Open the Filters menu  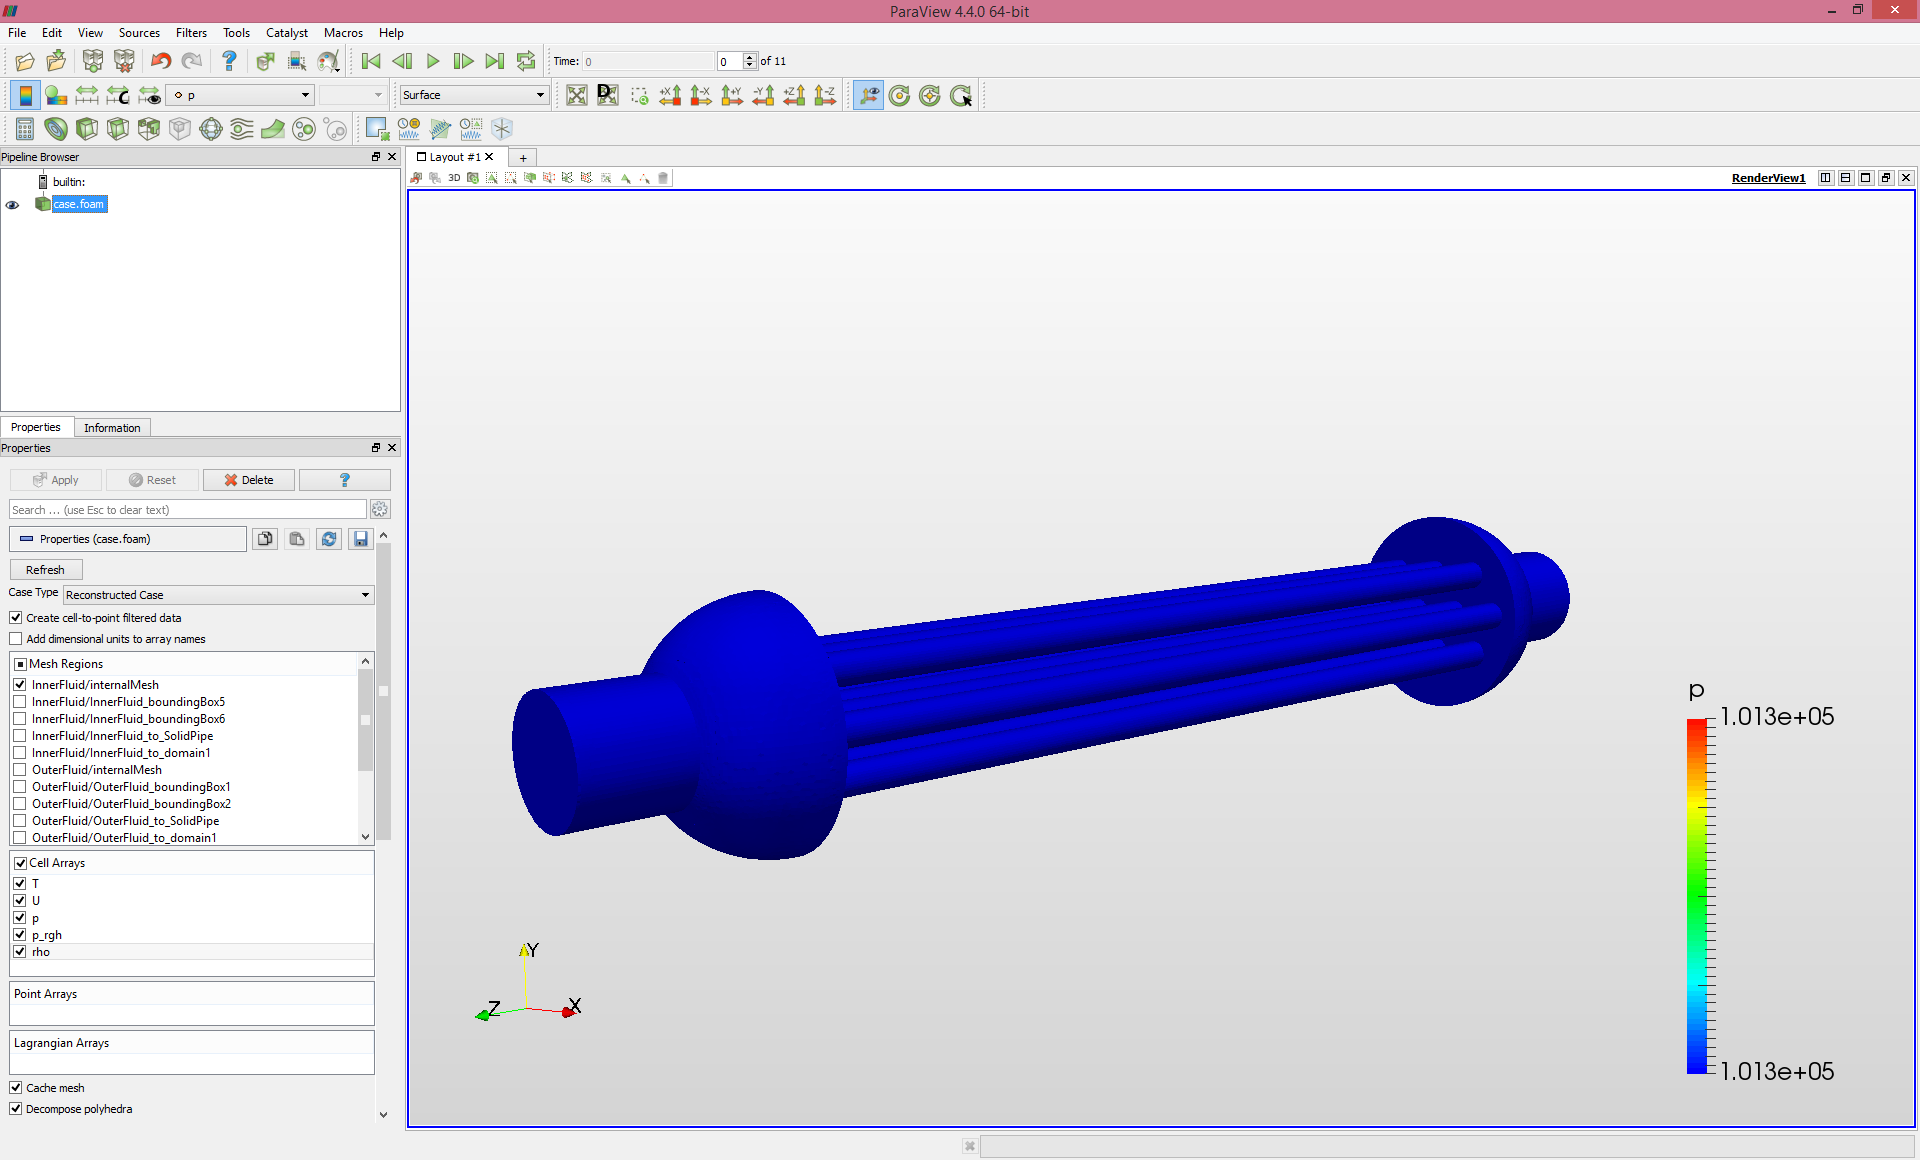click(191, 33)
